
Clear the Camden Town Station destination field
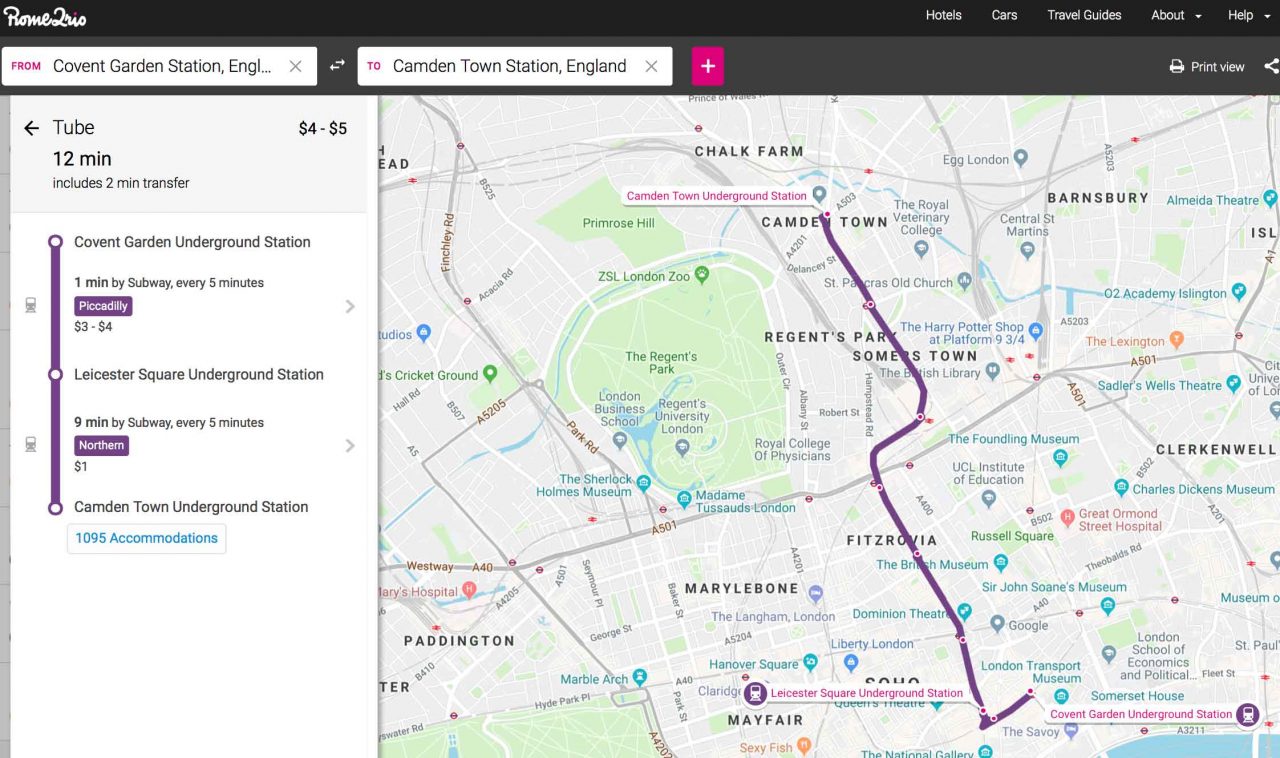(651, 66)
